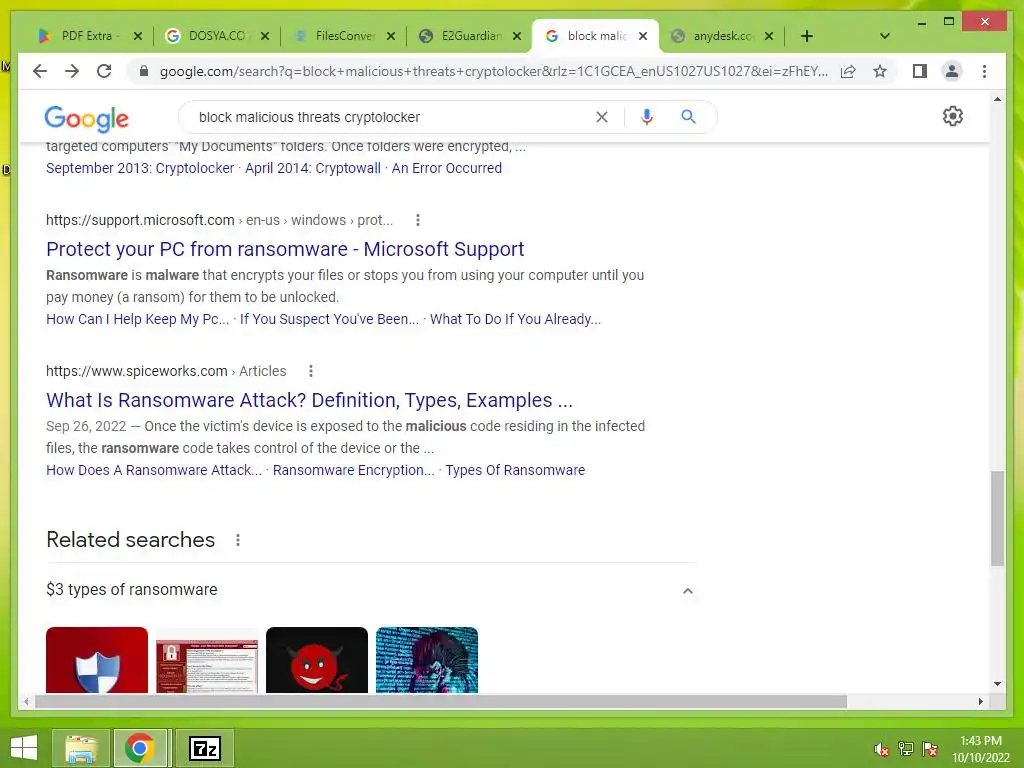Open options next to Related searches
1024x768 pixels.
238,540
